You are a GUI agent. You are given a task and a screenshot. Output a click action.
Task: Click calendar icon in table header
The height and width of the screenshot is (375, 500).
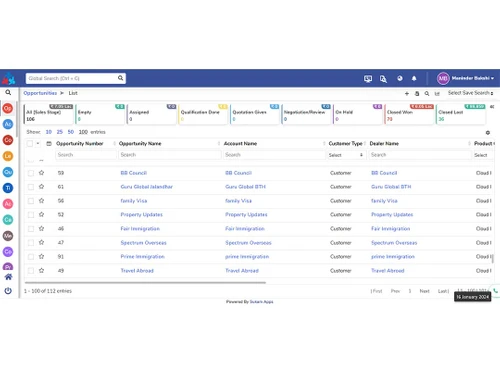click(x=49, y=144)
